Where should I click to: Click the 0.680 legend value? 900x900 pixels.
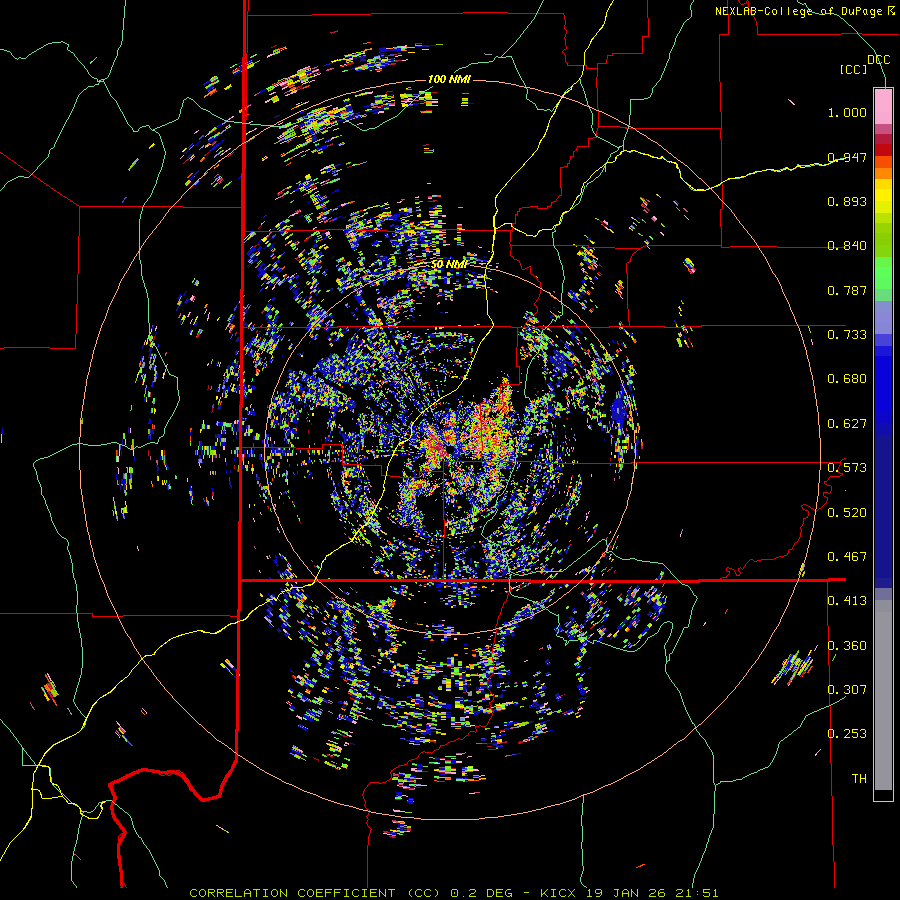tap(847, 379)
